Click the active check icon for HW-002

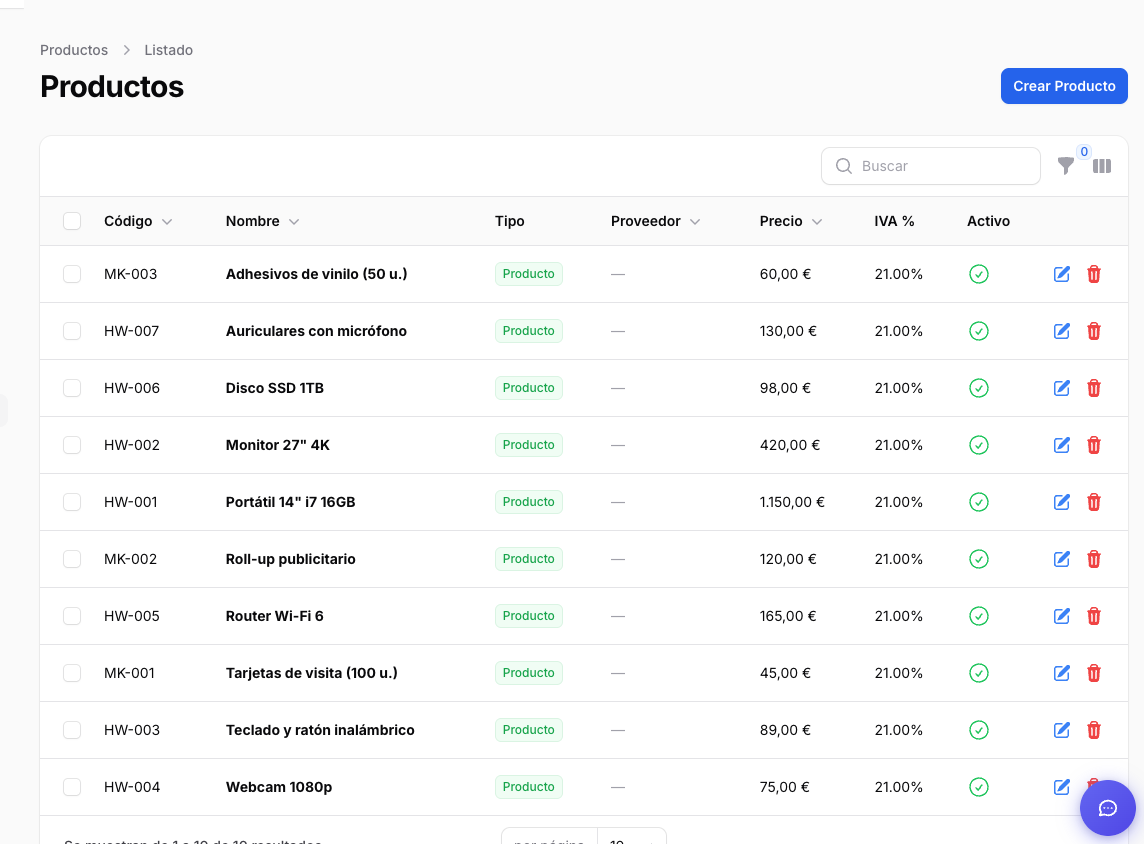[x=978, y=445]
